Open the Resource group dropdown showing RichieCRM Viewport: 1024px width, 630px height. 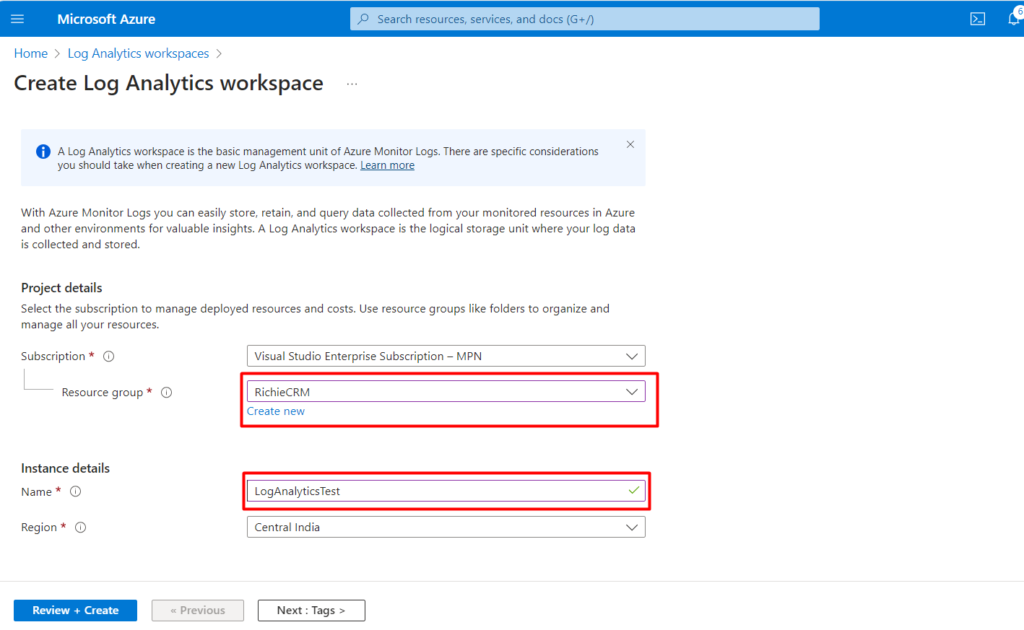tap(446, 392)
